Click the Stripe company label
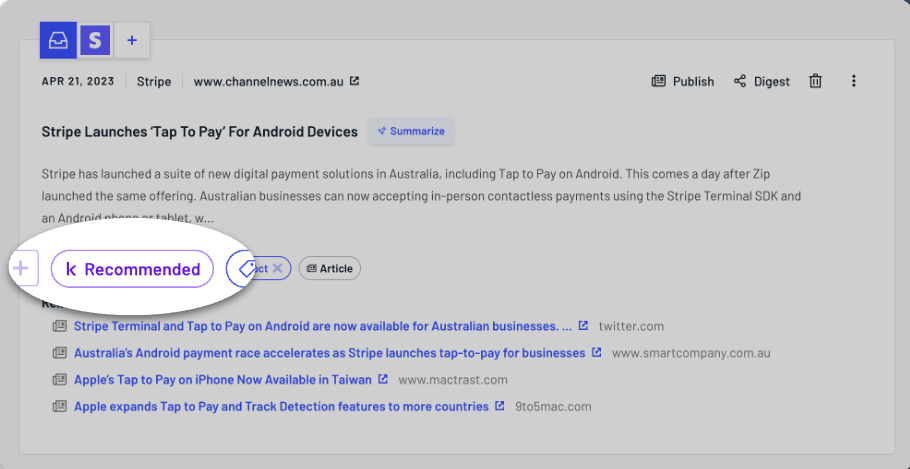This screenshot has width=910, height=469. 154,81
